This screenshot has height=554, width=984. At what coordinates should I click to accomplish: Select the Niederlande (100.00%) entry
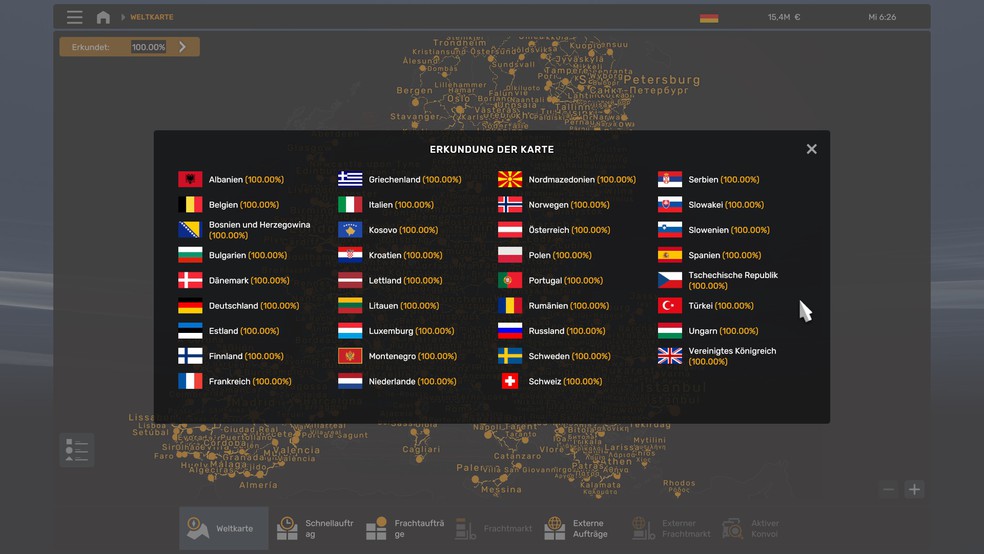coord(397,381)
